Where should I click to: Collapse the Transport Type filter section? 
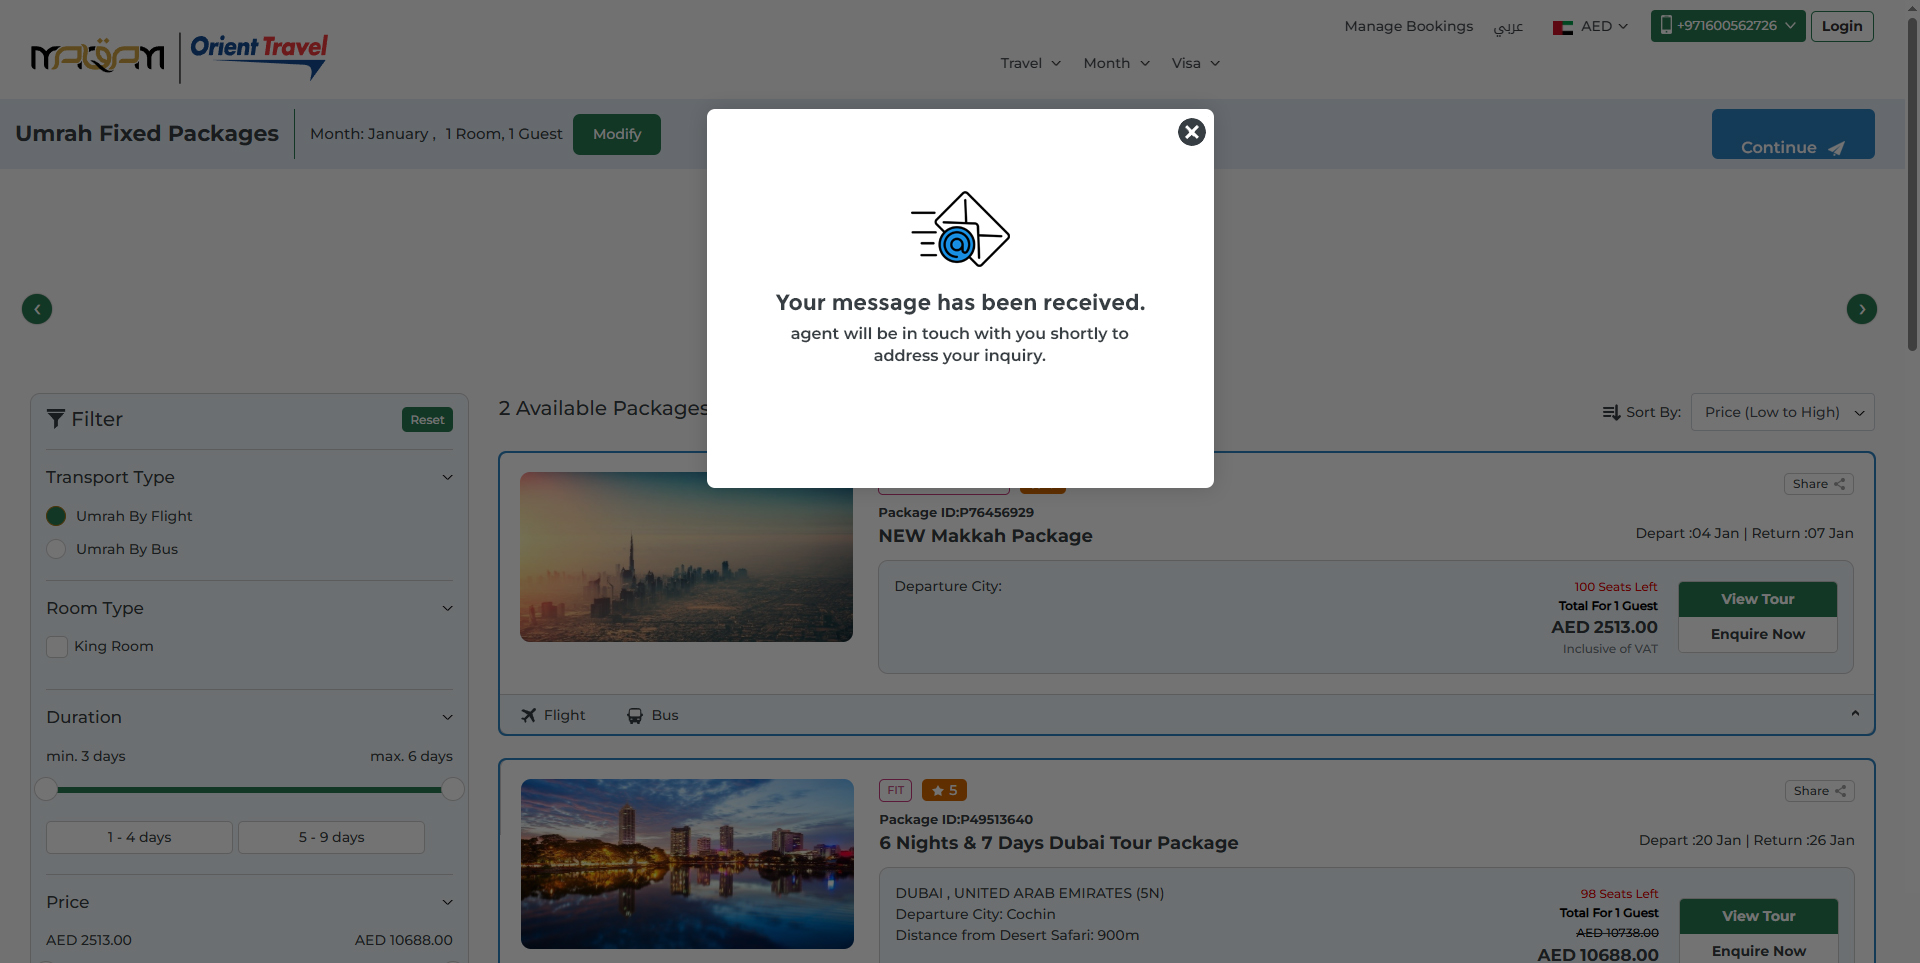click(x=447, y=478)
